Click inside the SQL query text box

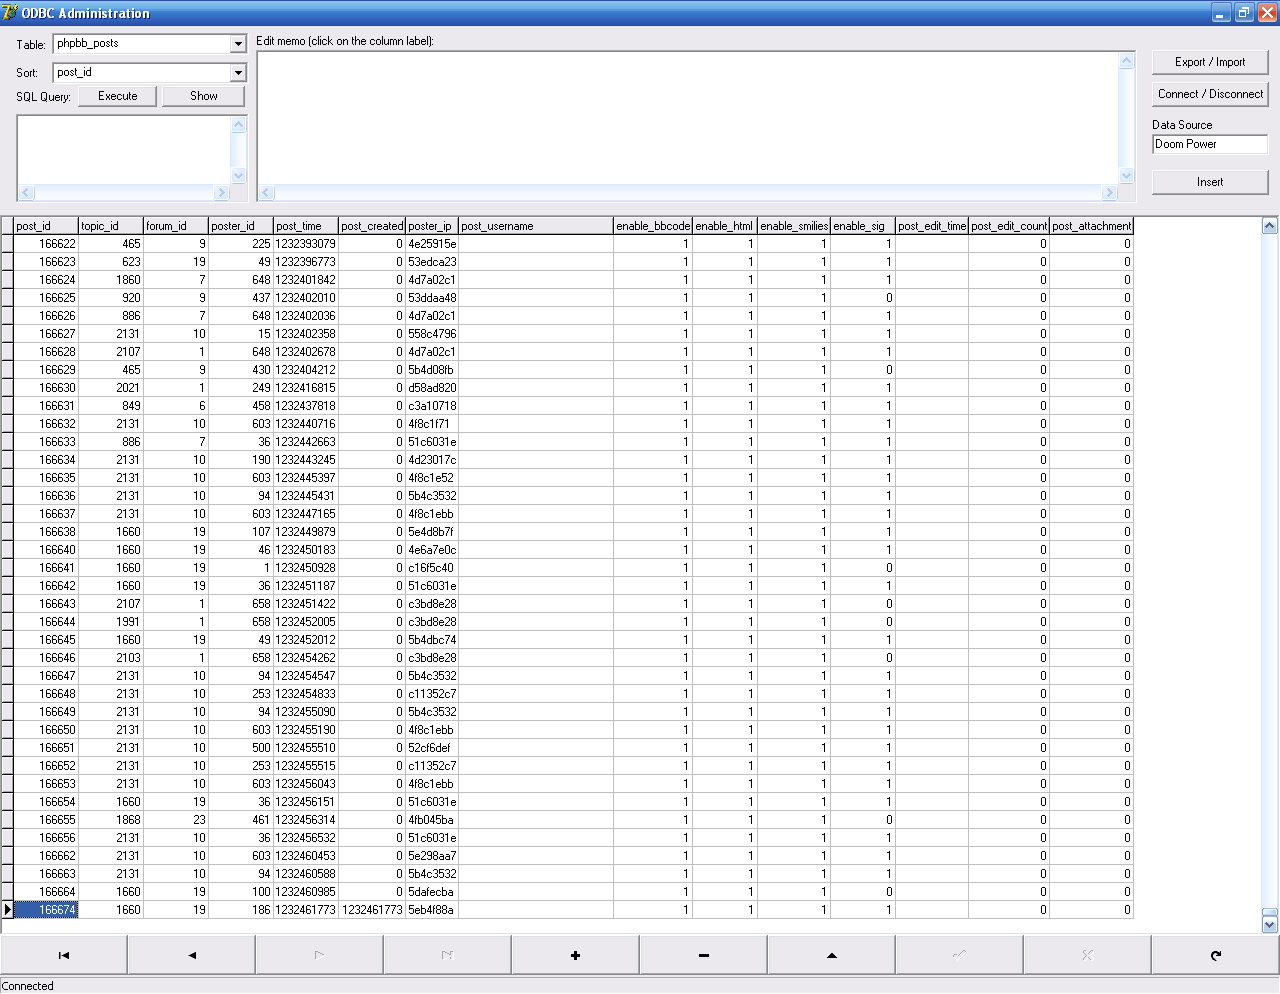coord(124,150)
